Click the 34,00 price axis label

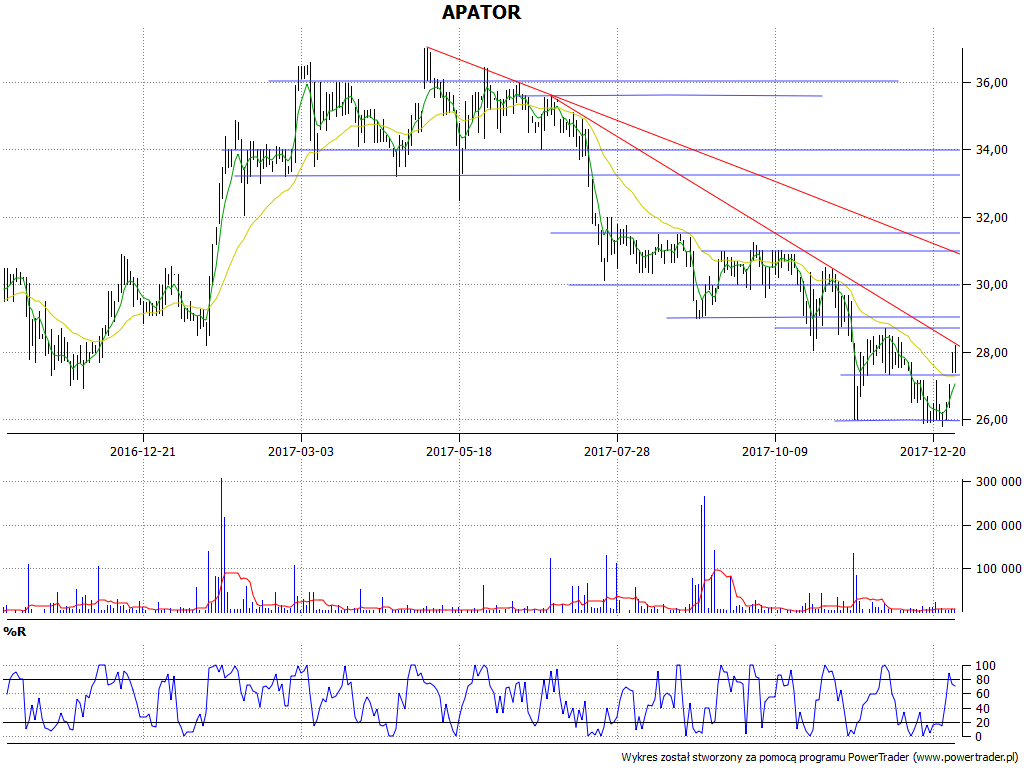point(993,150)
